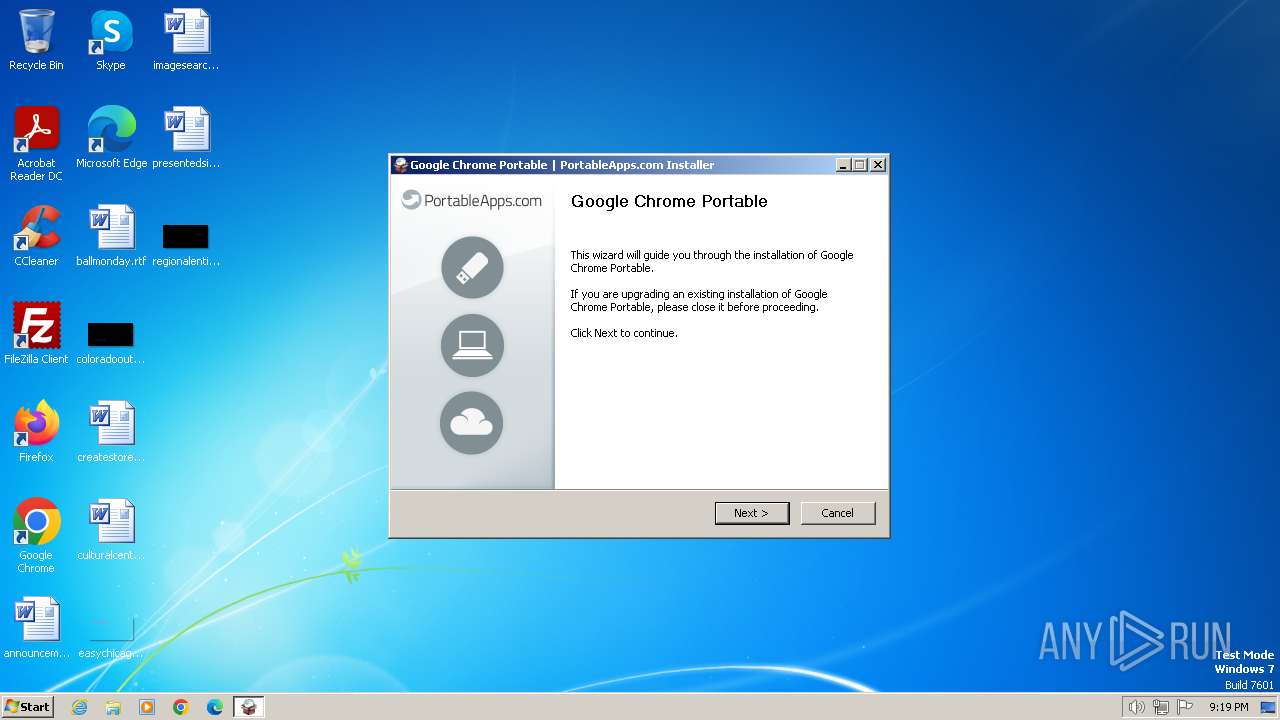Screen dimensions: 1280x720
Task: Click the clock showing 9:19 PM
Action: click(x=1228, y=707)
